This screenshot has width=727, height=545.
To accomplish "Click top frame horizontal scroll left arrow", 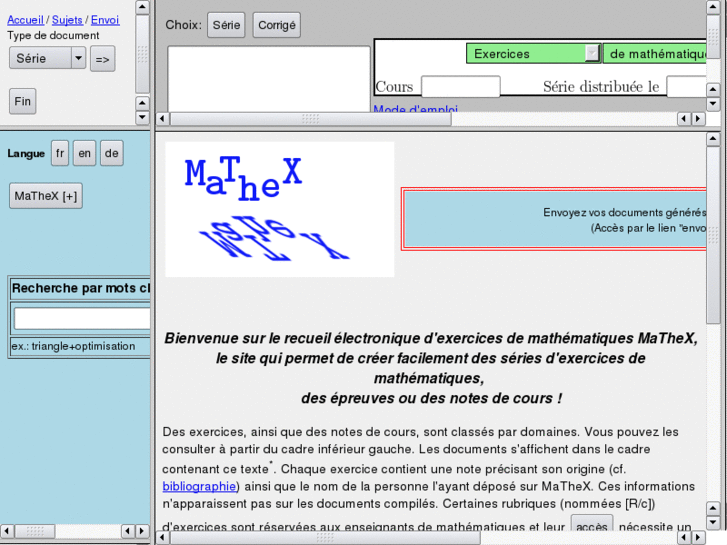I will pyautogui.click(x=162, y=119).
